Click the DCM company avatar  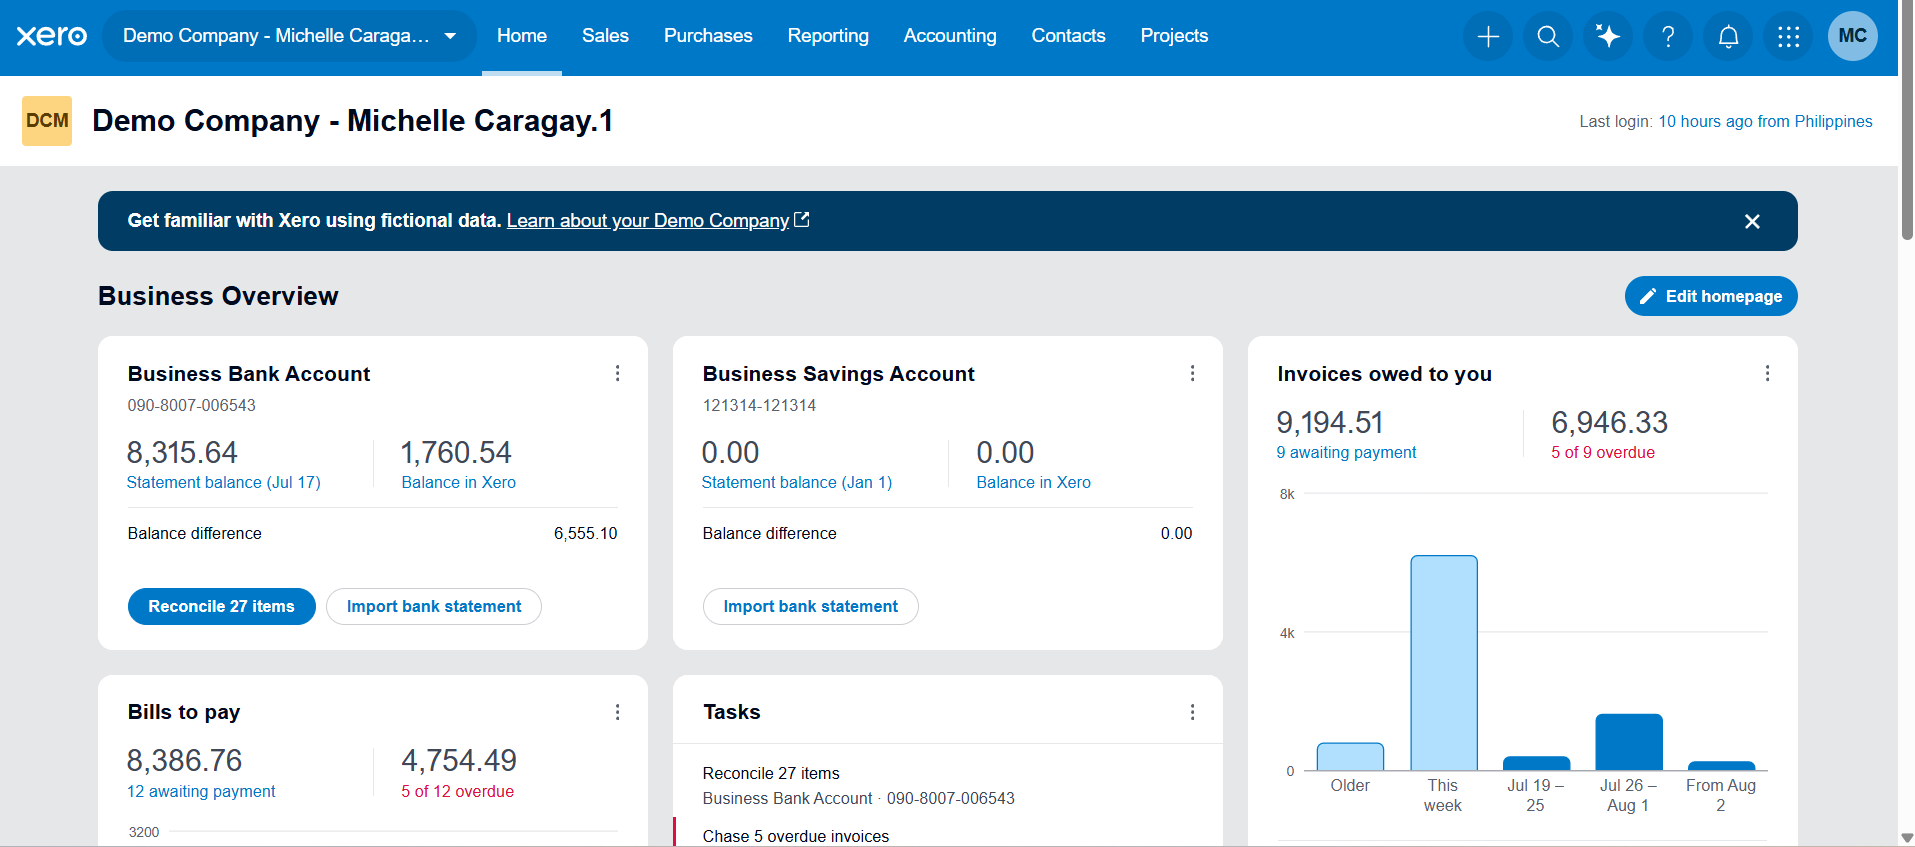(47, 121)
